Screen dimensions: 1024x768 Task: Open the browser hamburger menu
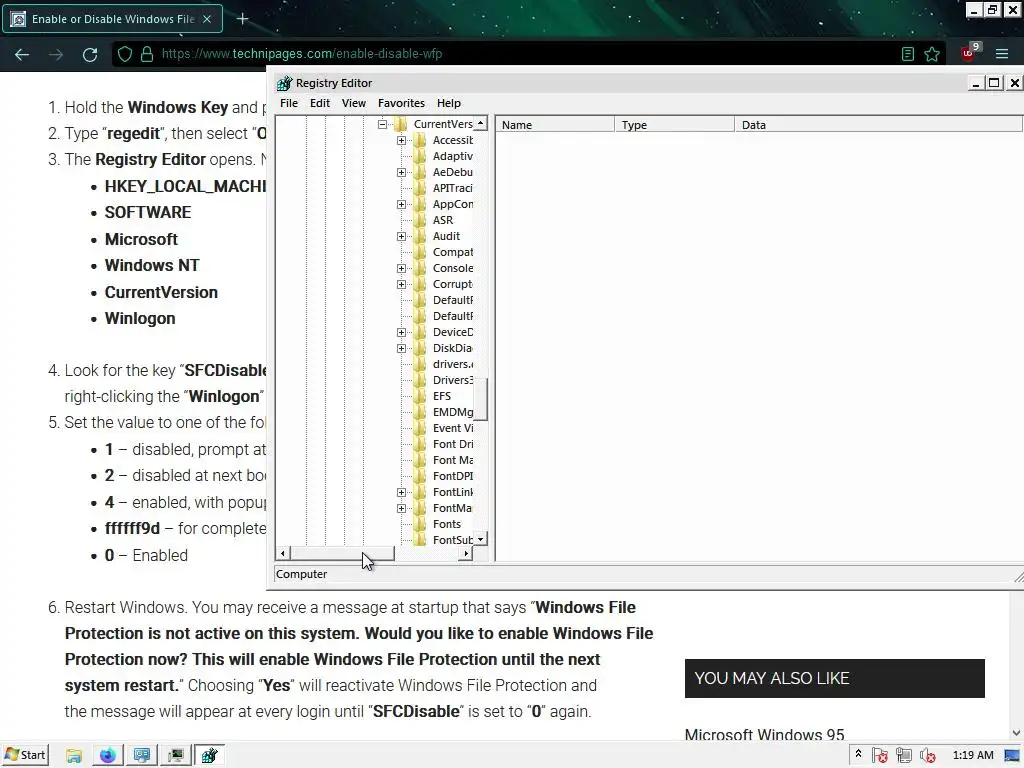tap(1002, 54)
